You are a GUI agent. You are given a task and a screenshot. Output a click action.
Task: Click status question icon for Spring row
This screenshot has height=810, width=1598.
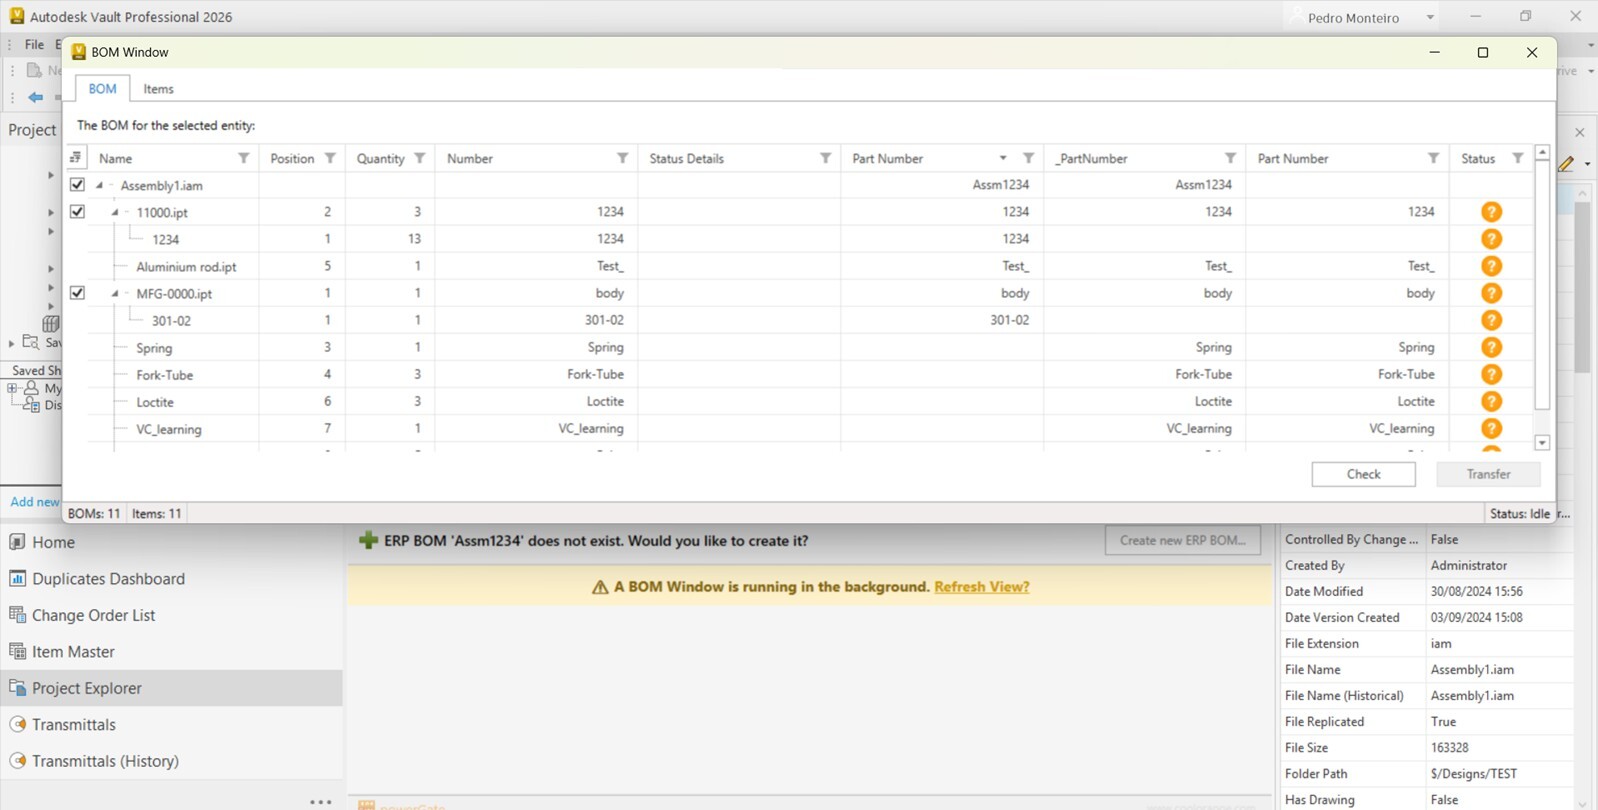[x=1491, y=347]
